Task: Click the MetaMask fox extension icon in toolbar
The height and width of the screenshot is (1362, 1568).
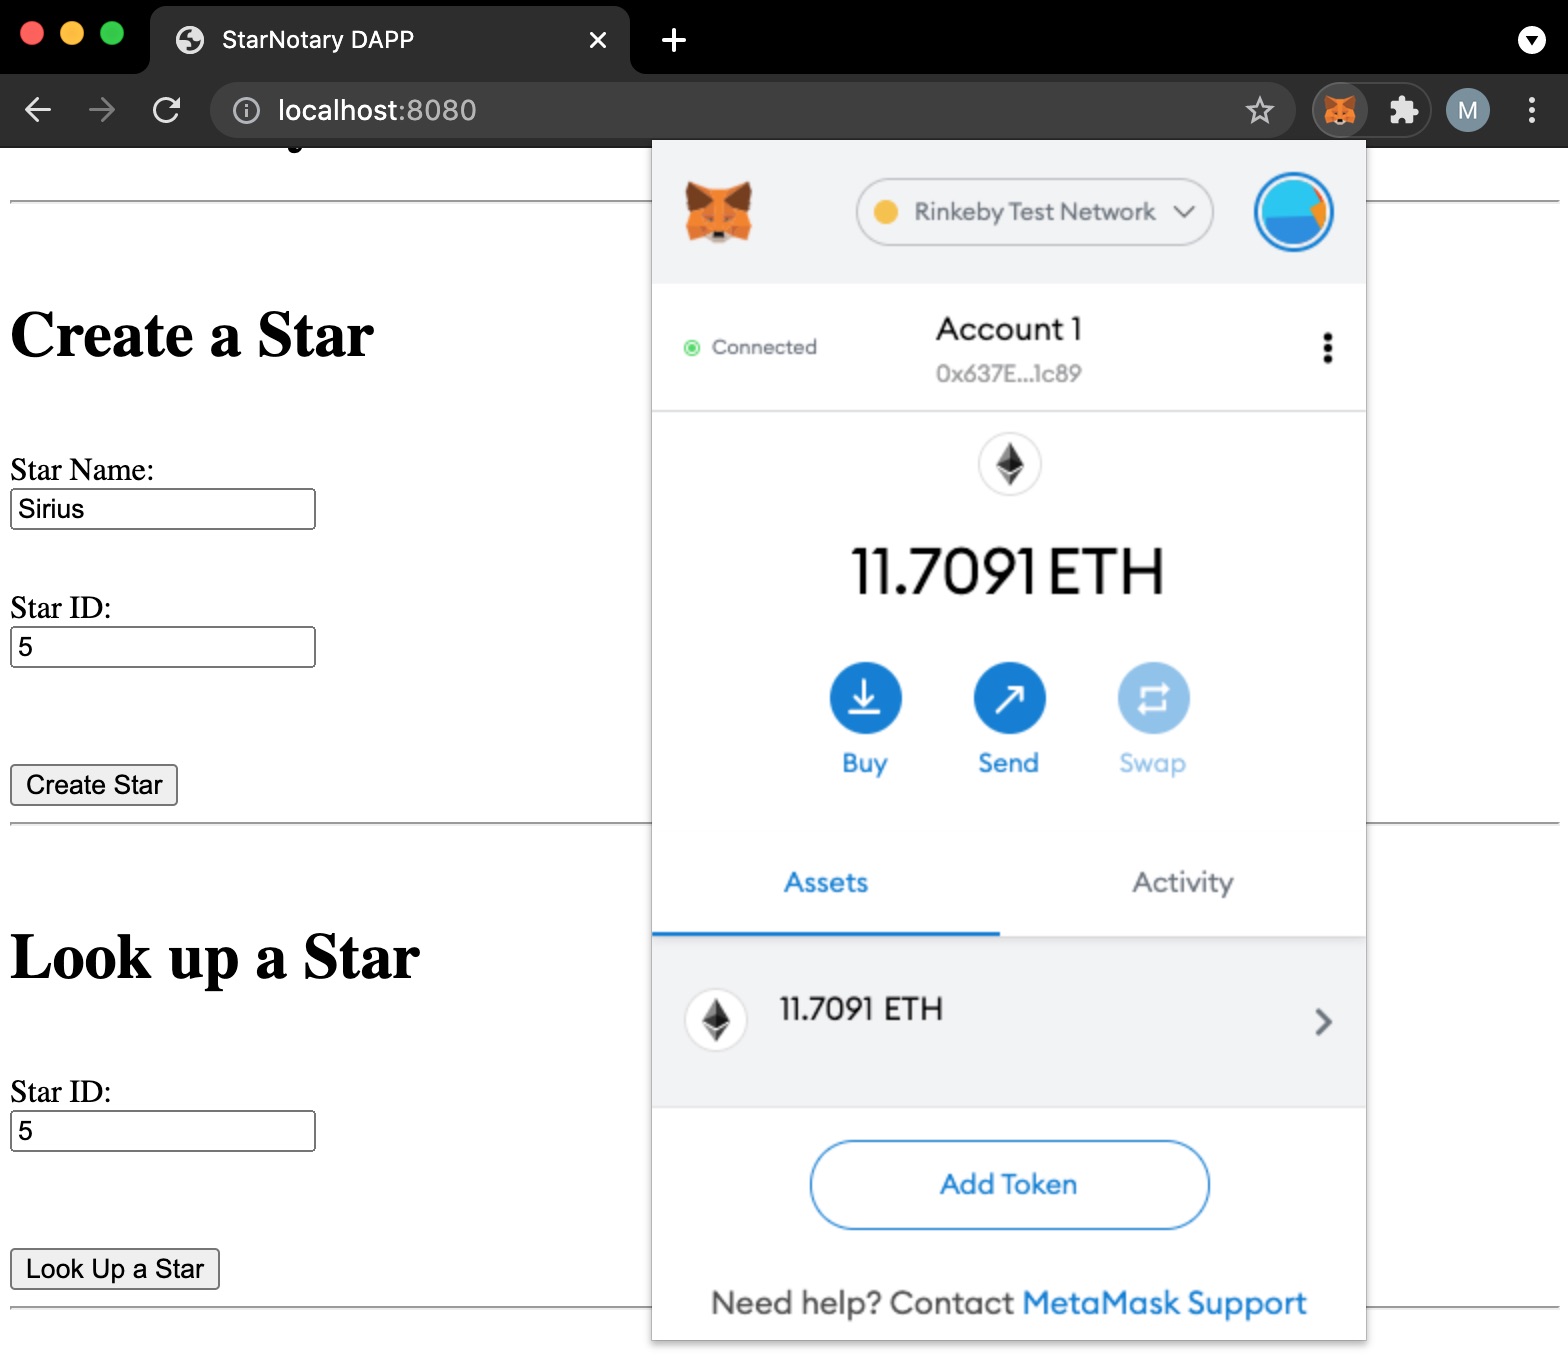Action: click(x=1340, y=110)
